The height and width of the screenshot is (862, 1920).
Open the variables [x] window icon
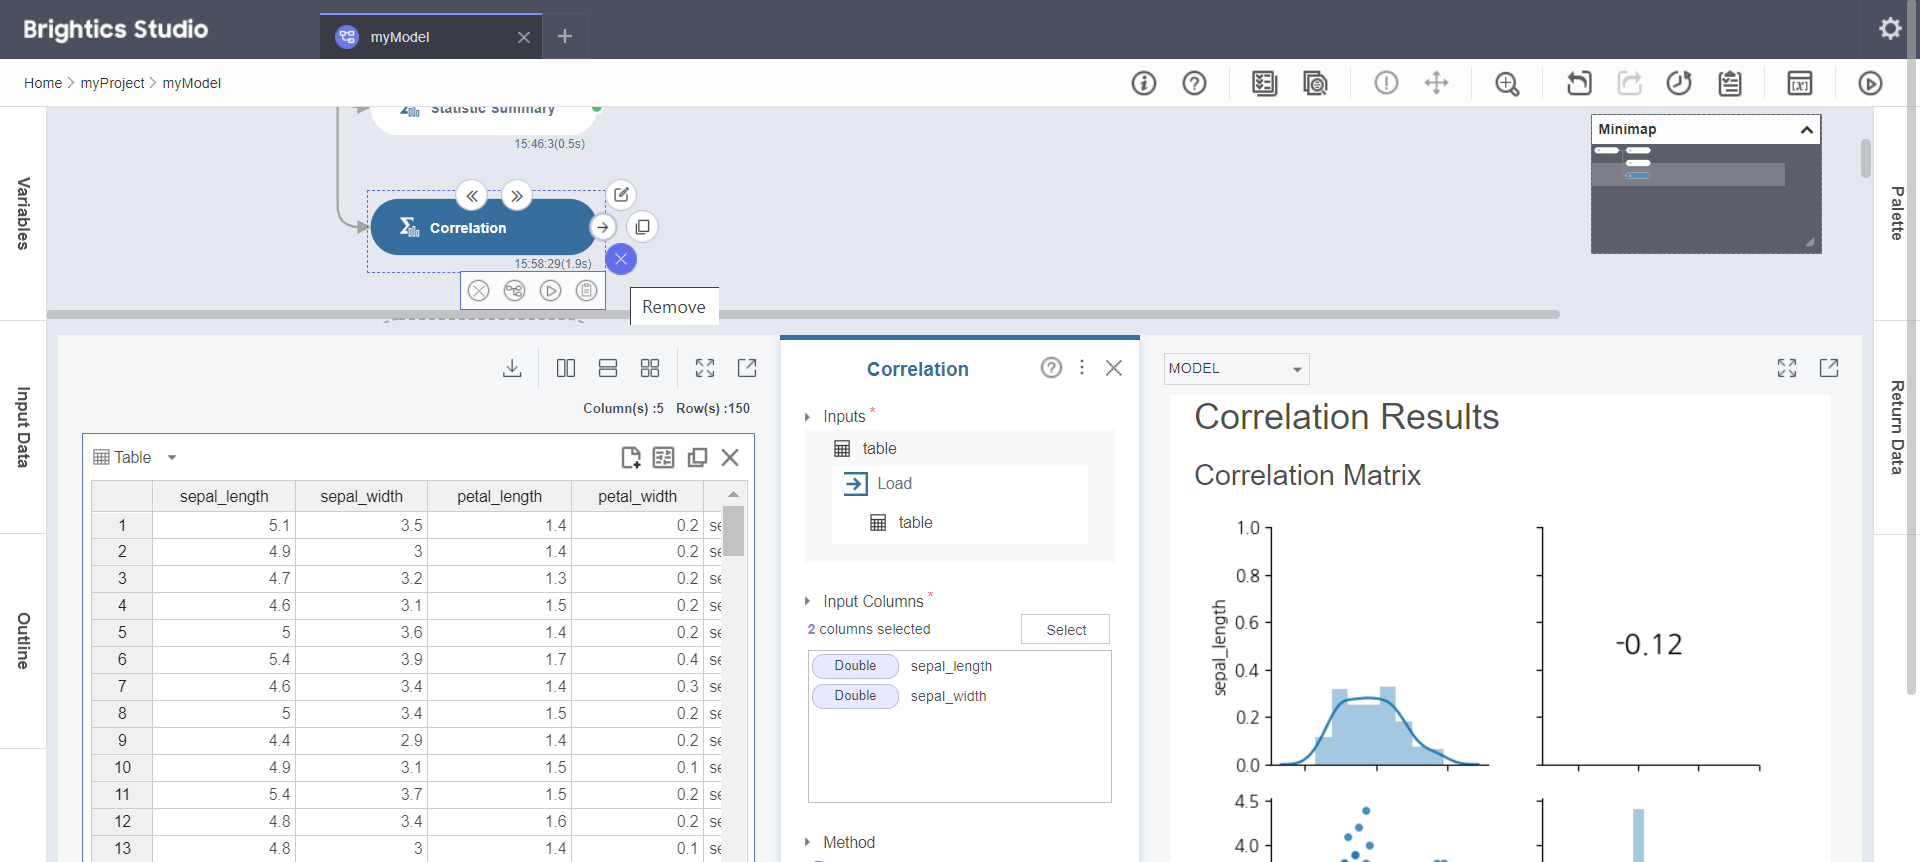click(1800, 83)
